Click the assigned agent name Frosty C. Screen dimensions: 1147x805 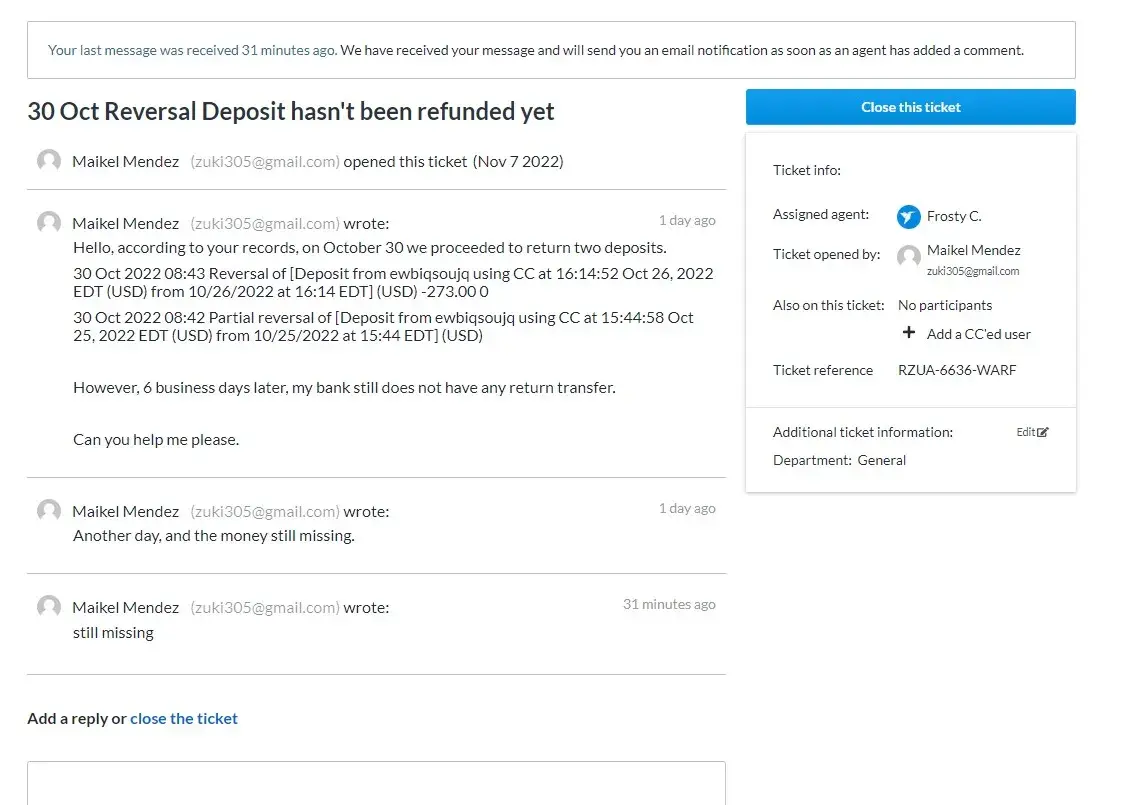click(954, 216)
